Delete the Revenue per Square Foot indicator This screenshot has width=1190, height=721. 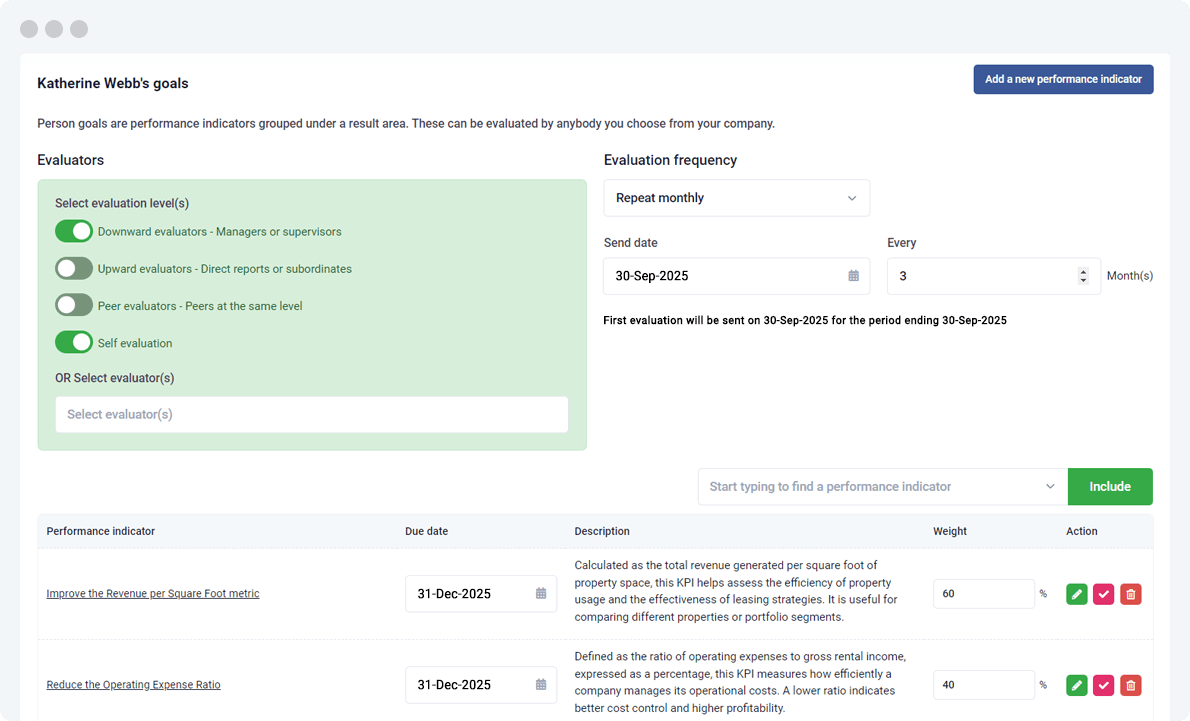click(1130, 594)
